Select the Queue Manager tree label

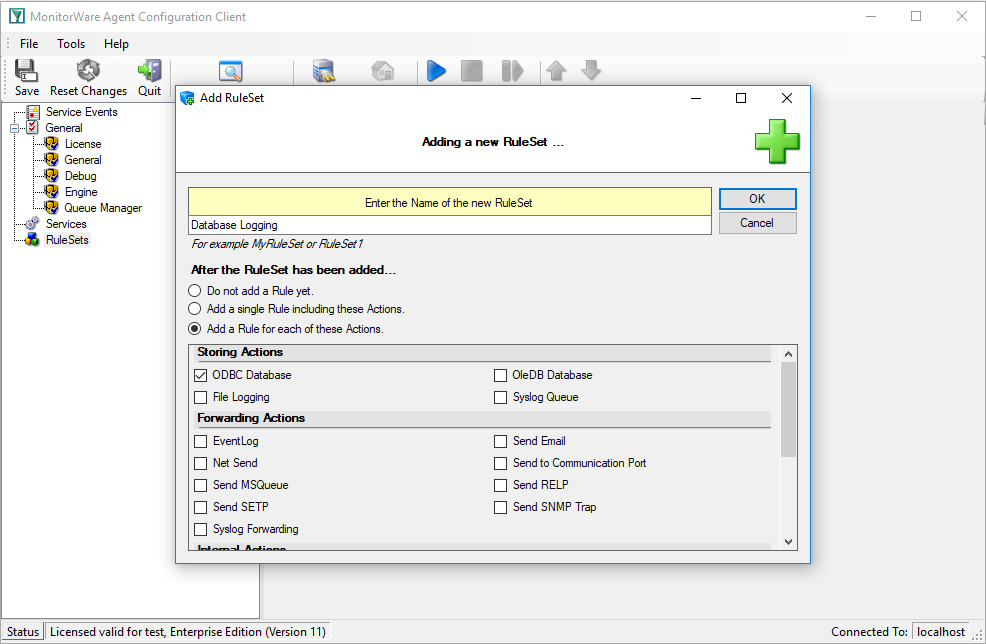(x=103, y=208)
